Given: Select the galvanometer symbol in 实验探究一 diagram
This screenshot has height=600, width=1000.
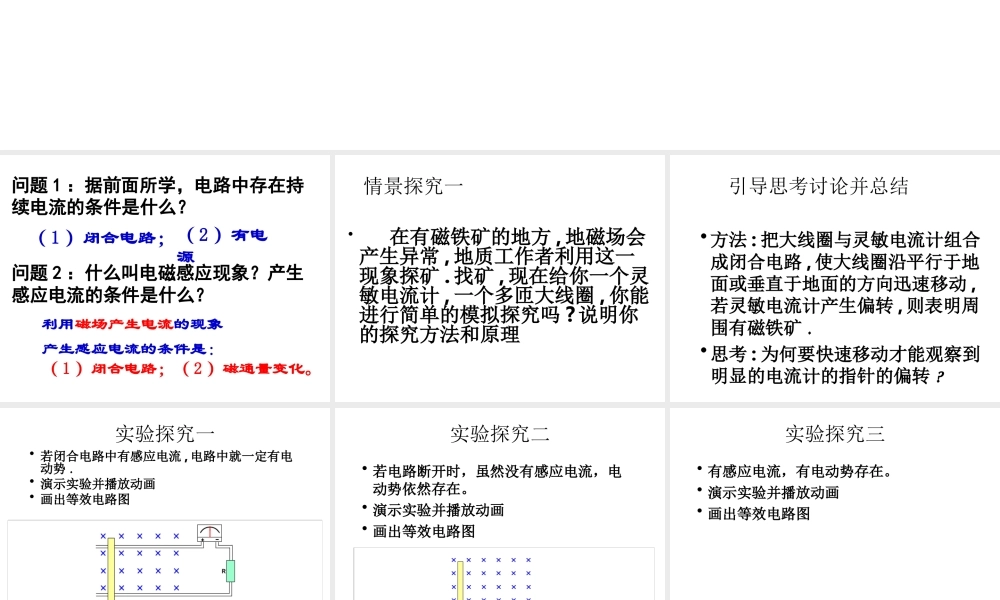Looking at the screenshot, I should point(208,532).
